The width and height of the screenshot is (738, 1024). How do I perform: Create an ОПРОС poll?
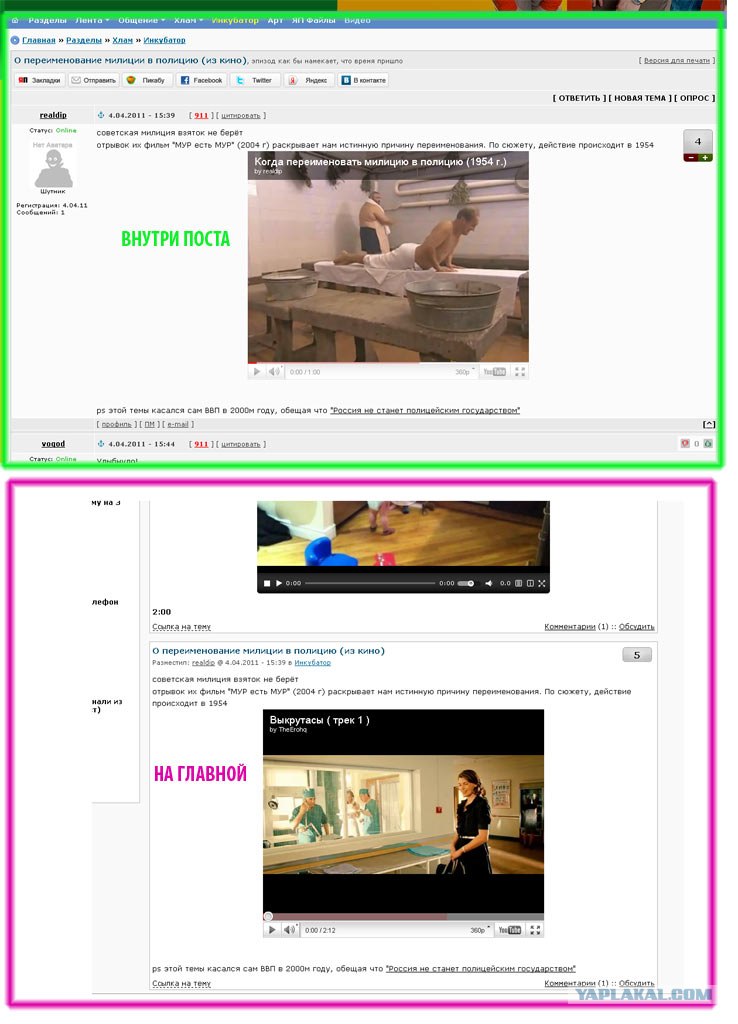694,99
